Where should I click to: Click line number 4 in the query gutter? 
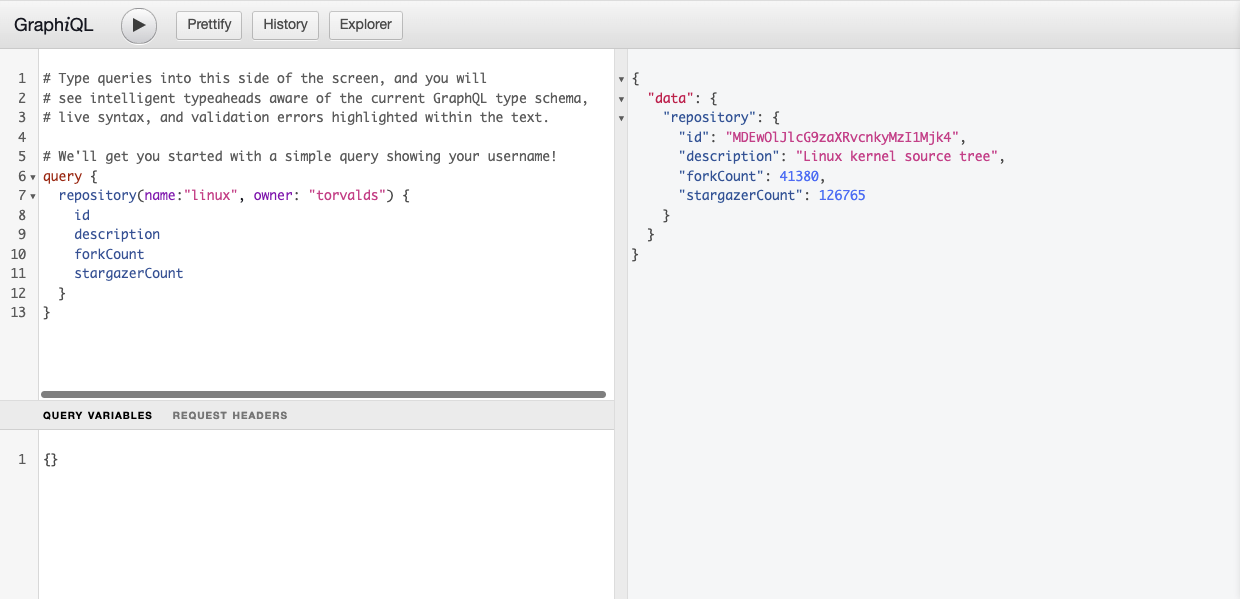tap(22, 137)
